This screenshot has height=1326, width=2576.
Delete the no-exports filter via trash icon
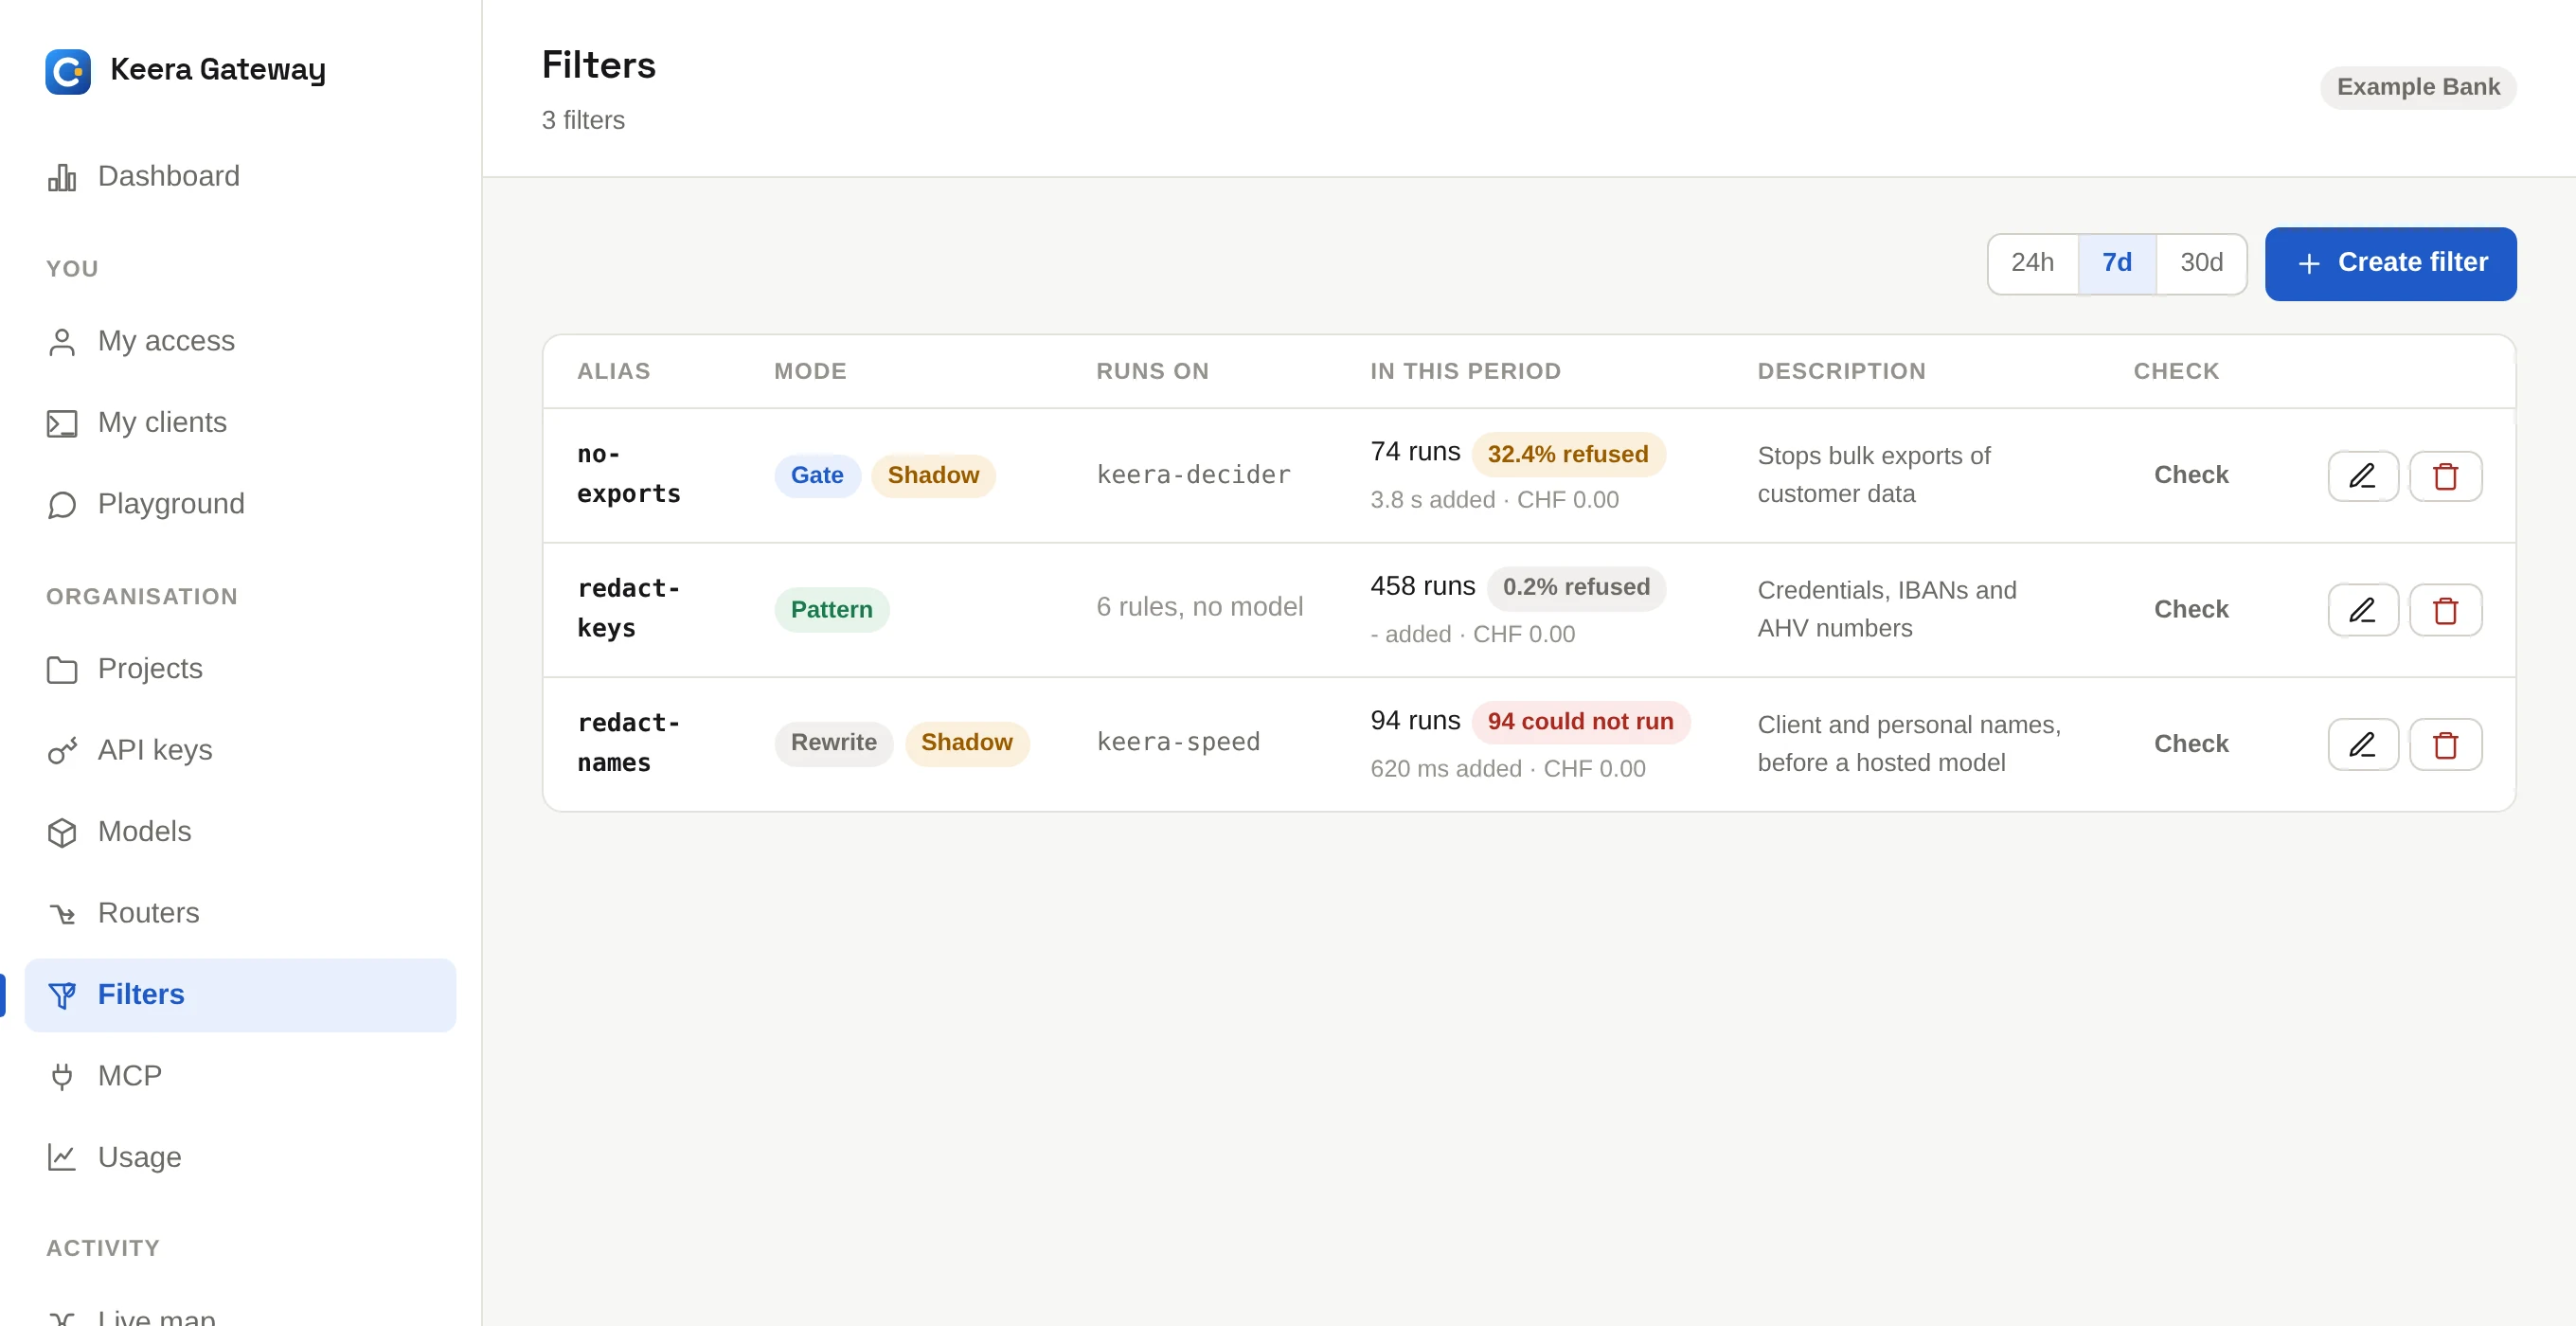2445,476
